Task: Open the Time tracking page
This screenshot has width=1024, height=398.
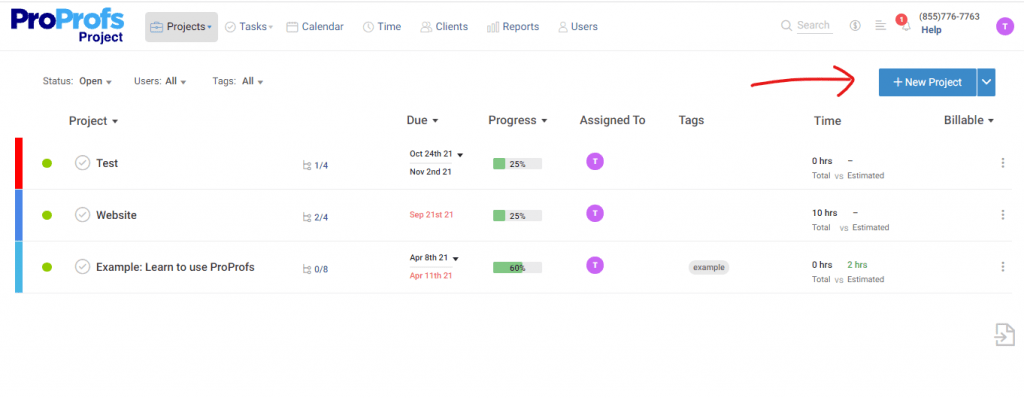Action: pos(382,27)
